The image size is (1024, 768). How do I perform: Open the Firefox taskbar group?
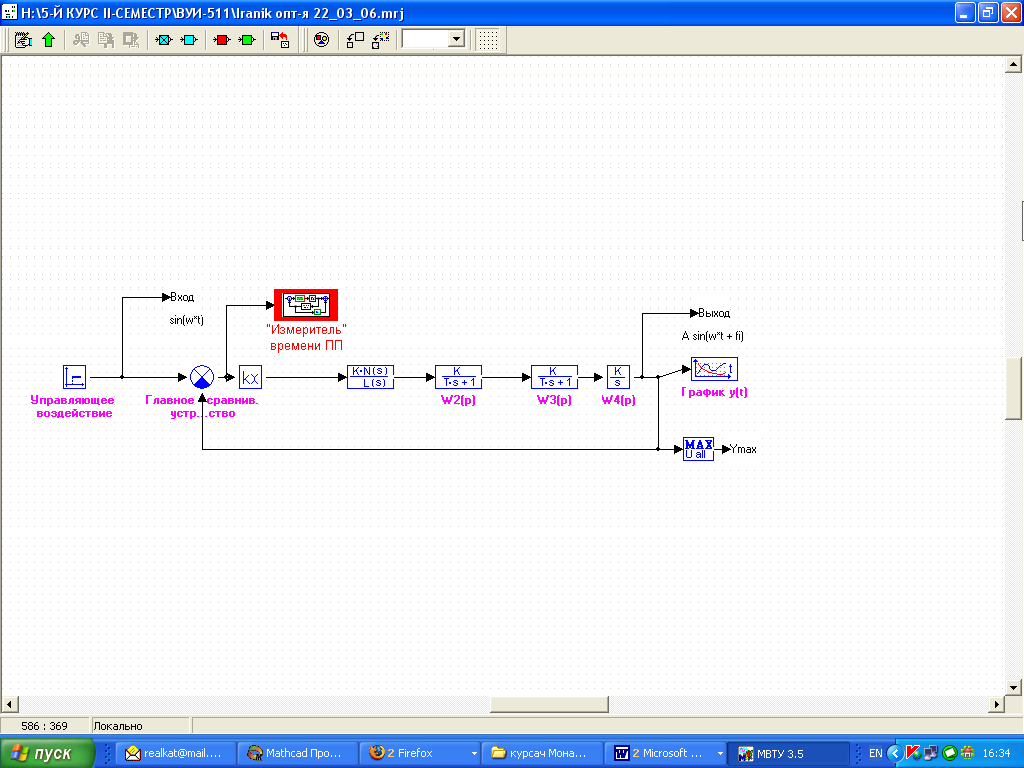click(x=419, y=754)
